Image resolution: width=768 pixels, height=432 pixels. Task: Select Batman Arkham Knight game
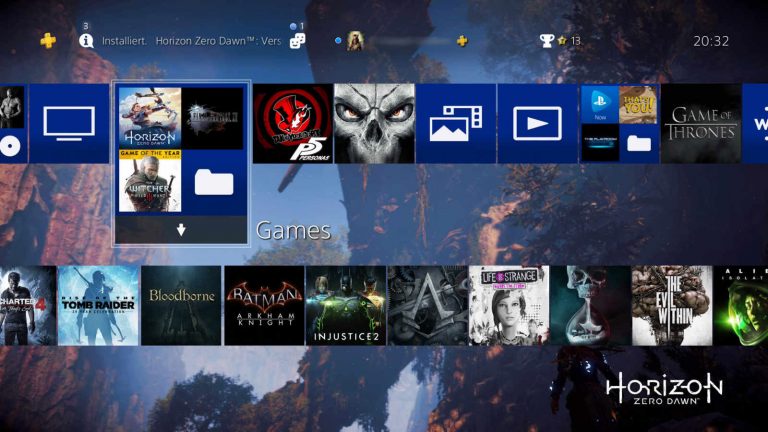point(264,305)
